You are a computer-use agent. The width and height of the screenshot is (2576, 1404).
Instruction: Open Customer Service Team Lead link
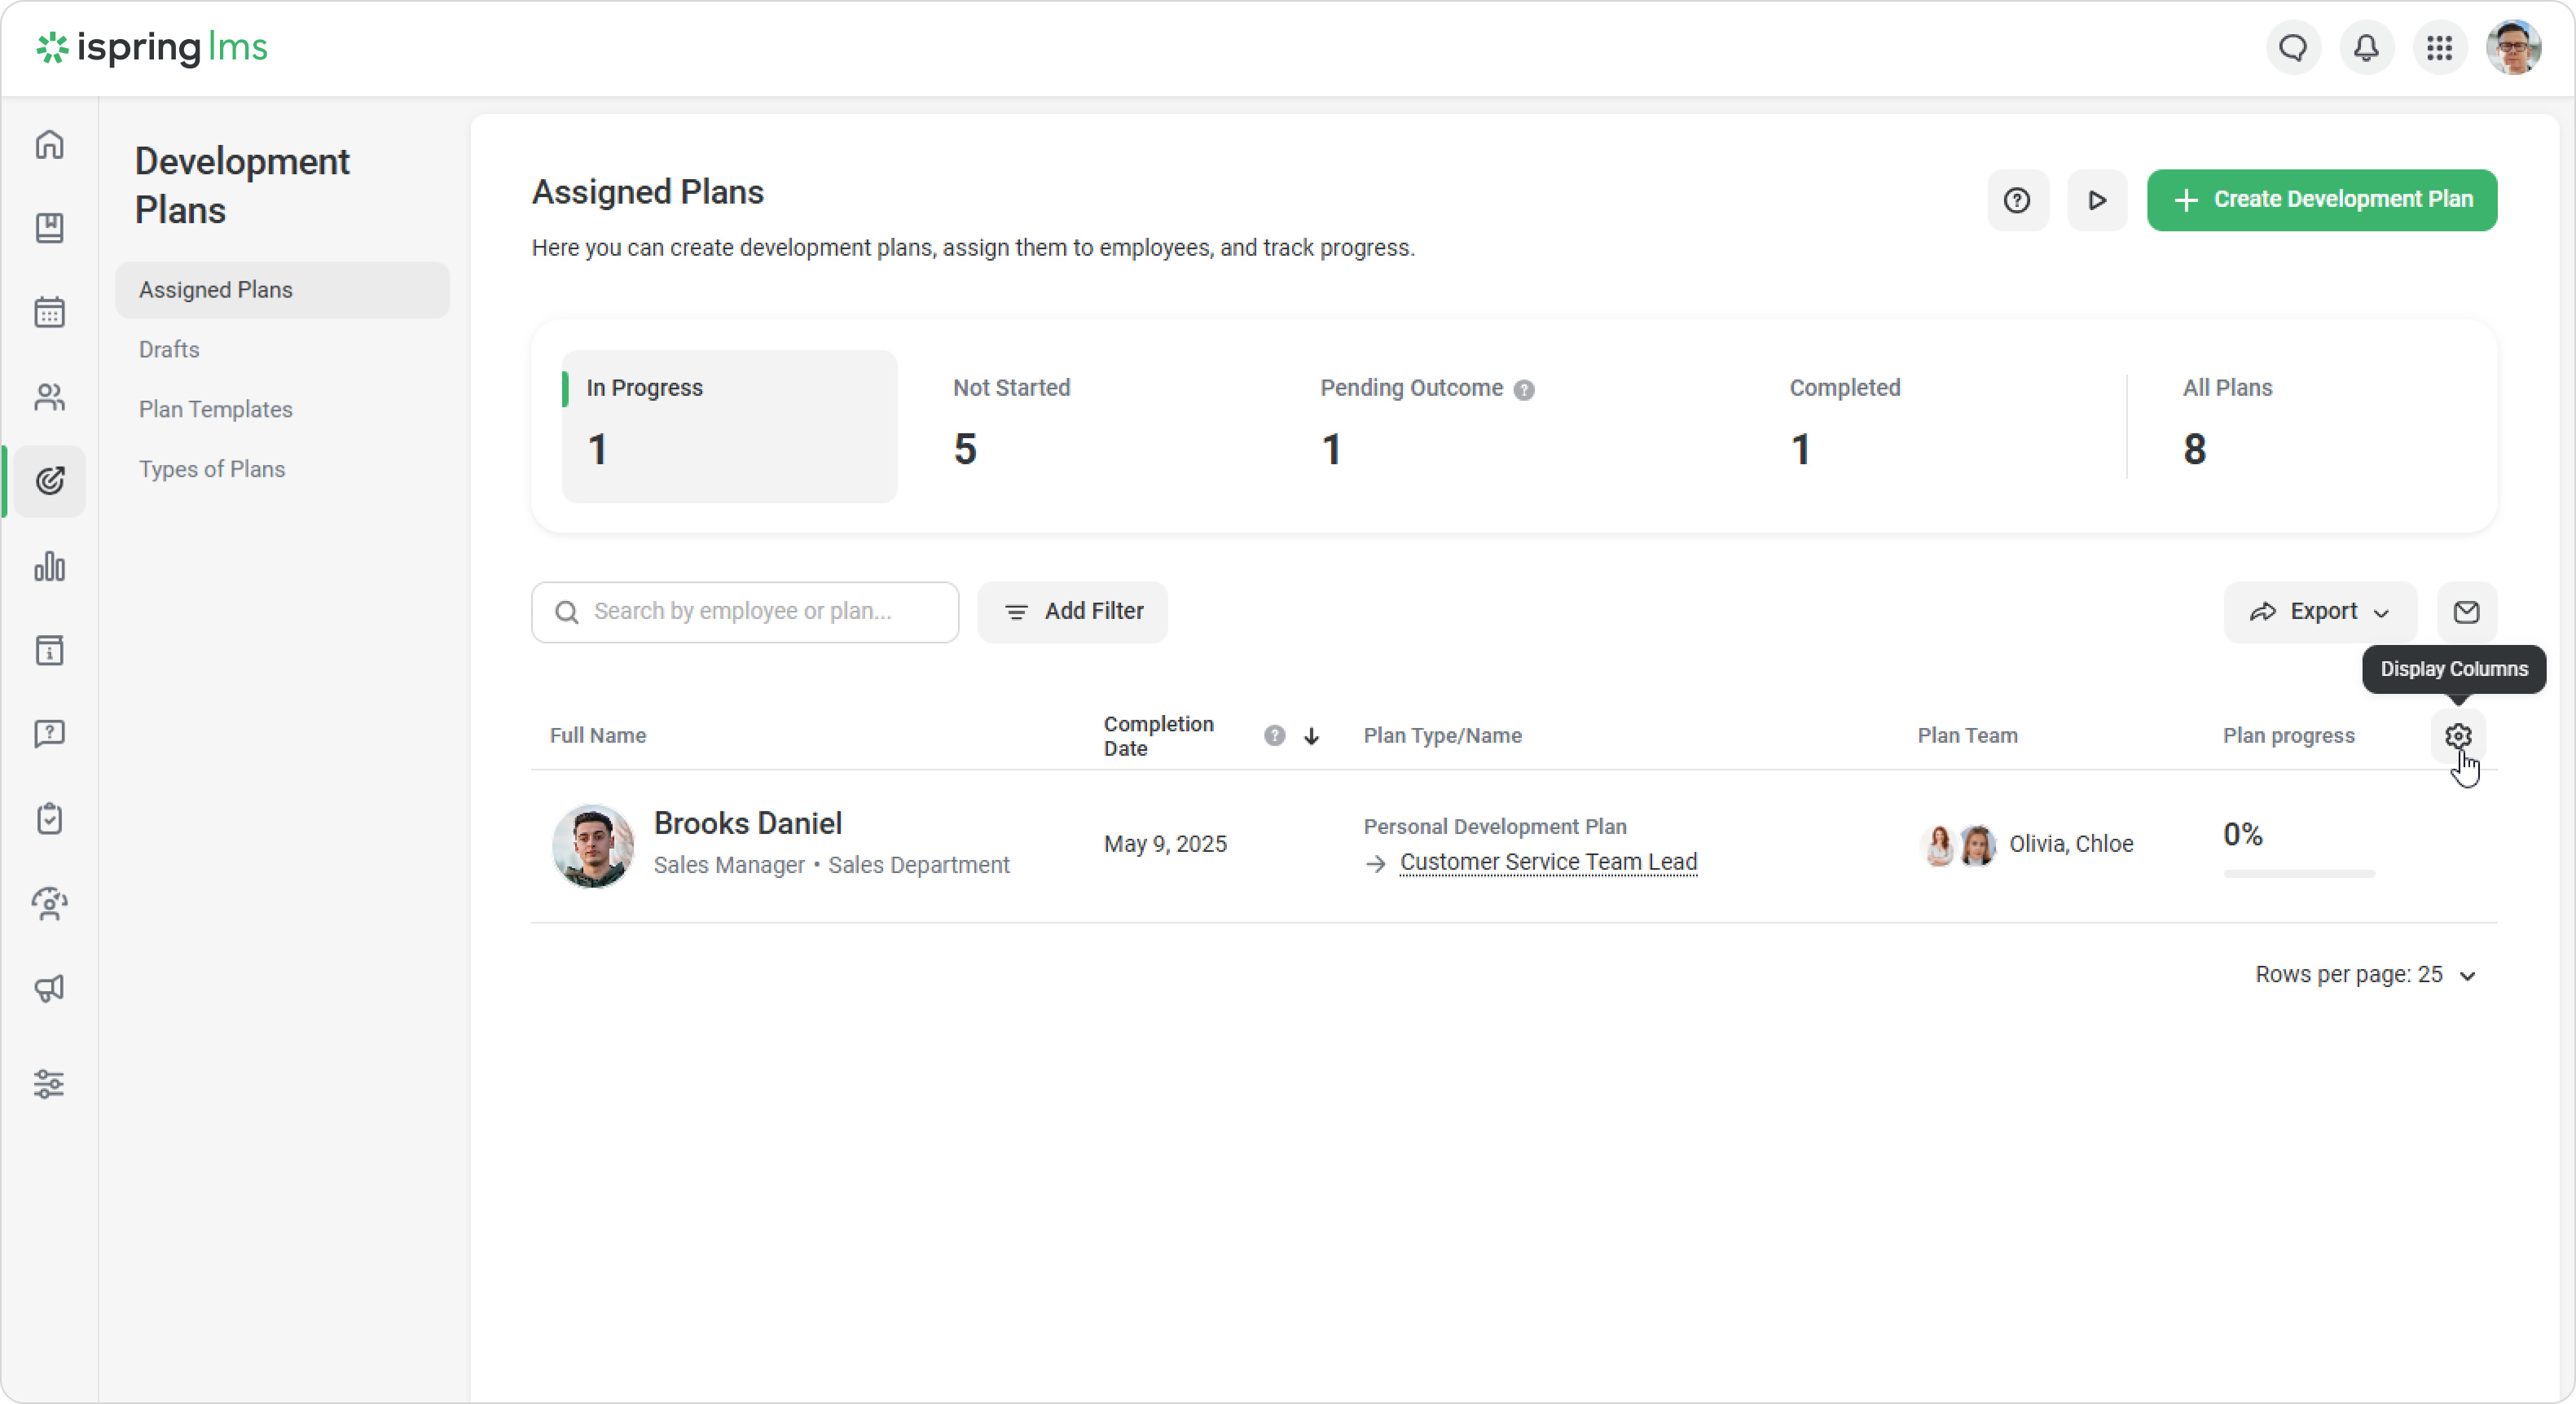(x=1547, y=862)
